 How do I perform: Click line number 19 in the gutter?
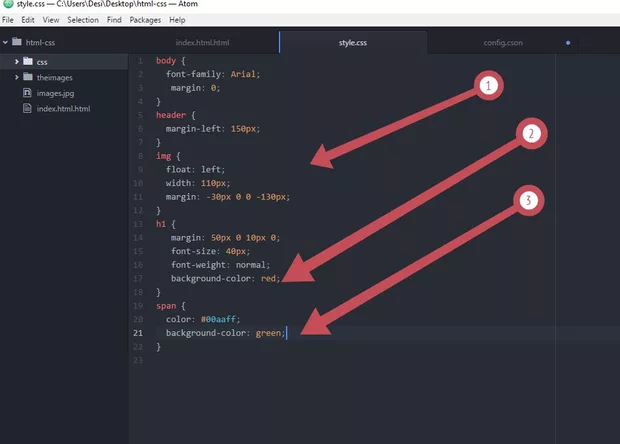pos(138,306)
